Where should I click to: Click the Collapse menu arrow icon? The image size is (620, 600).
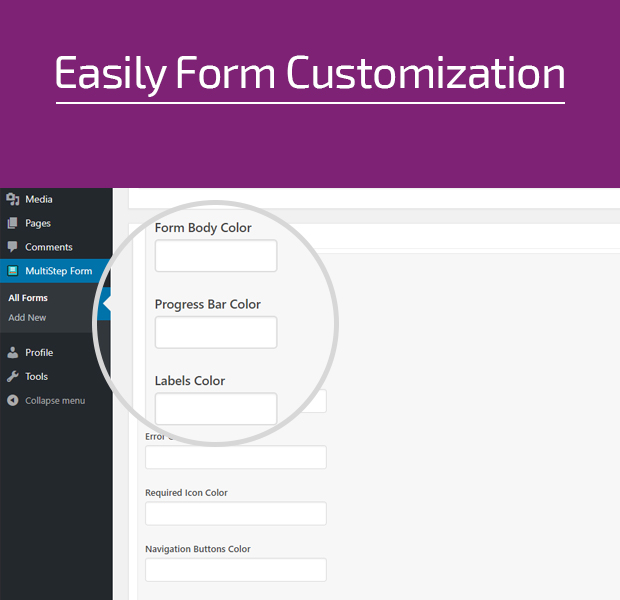click(13, 401)
